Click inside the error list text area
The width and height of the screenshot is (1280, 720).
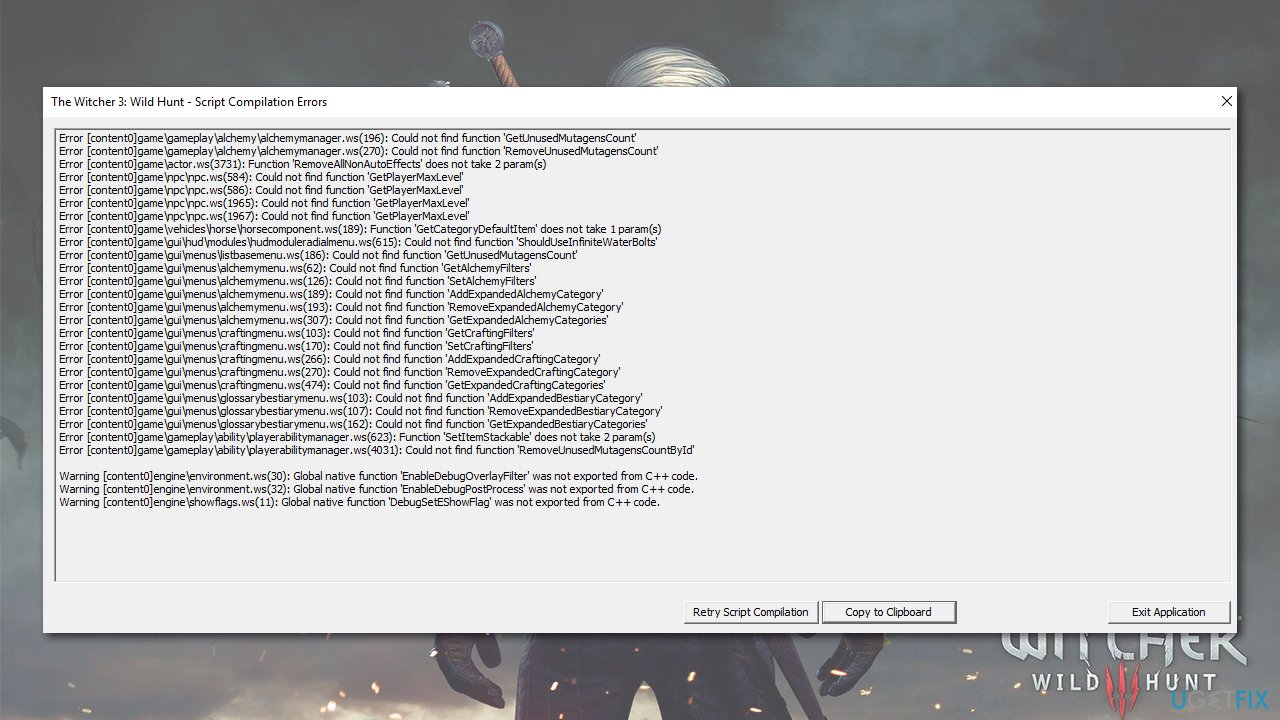(640, 545)
